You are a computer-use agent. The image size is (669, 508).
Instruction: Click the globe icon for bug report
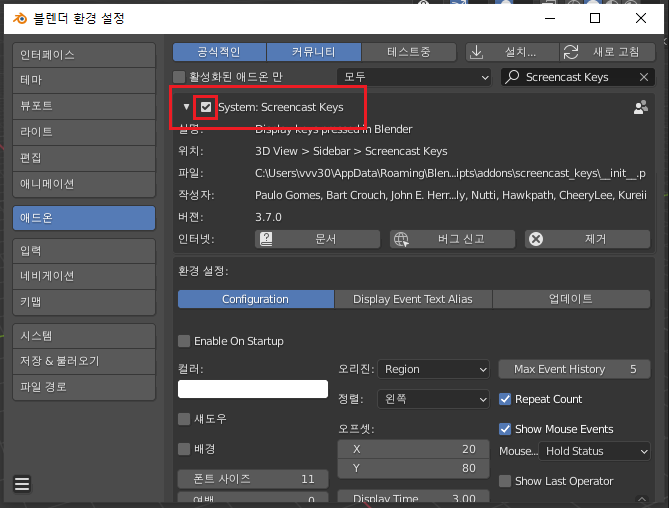pyautogui.click(x=401, y=239)
